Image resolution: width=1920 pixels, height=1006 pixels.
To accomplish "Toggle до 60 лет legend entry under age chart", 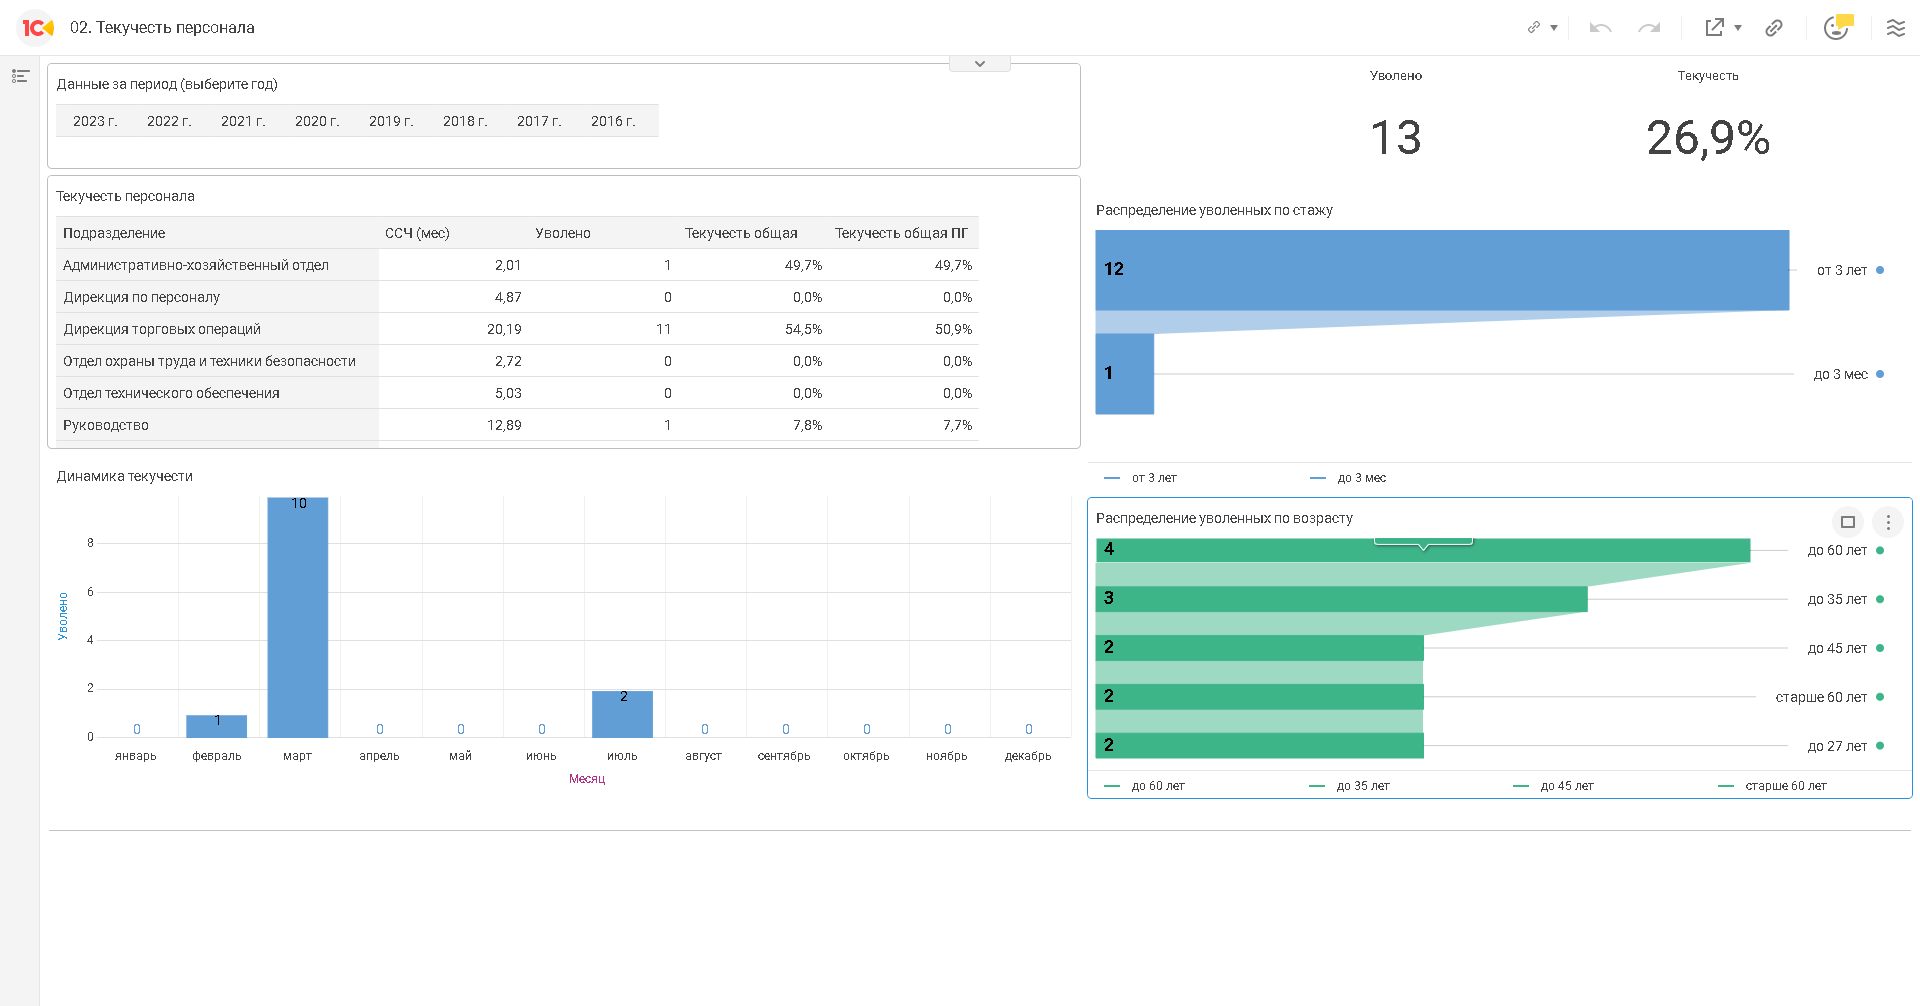I will tap(1145, 786).
